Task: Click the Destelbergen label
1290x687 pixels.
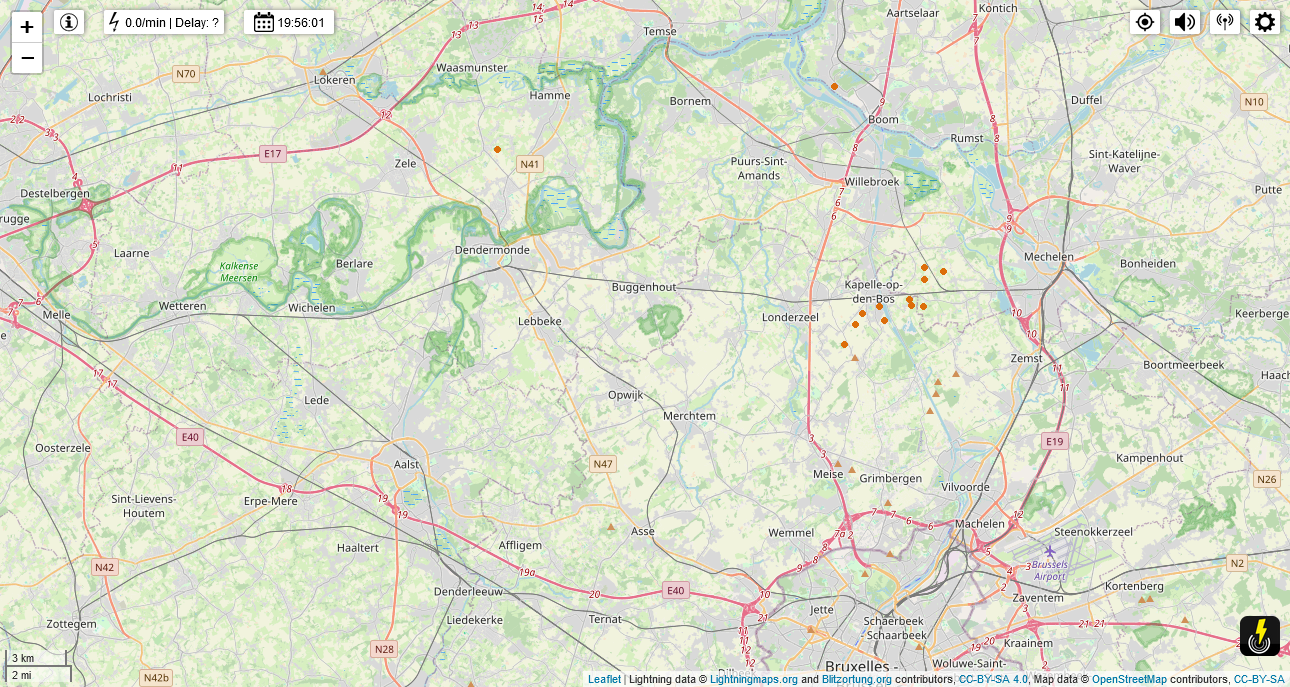Action: pos(55,193)
